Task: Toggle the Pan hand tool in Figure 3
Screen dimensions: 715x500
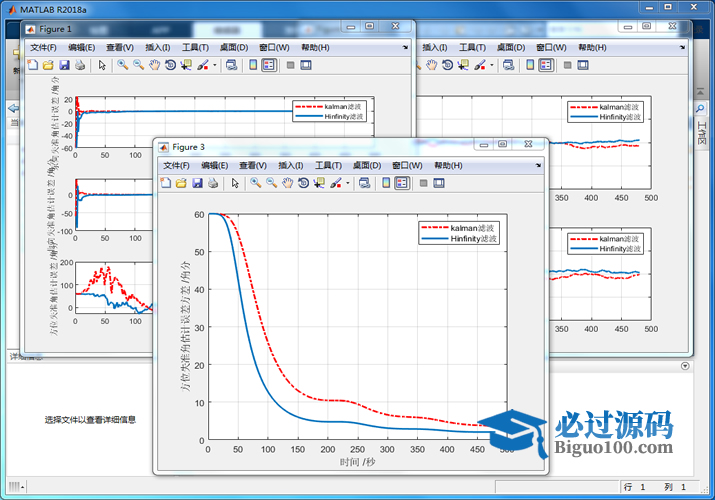Action: (288, 183)
